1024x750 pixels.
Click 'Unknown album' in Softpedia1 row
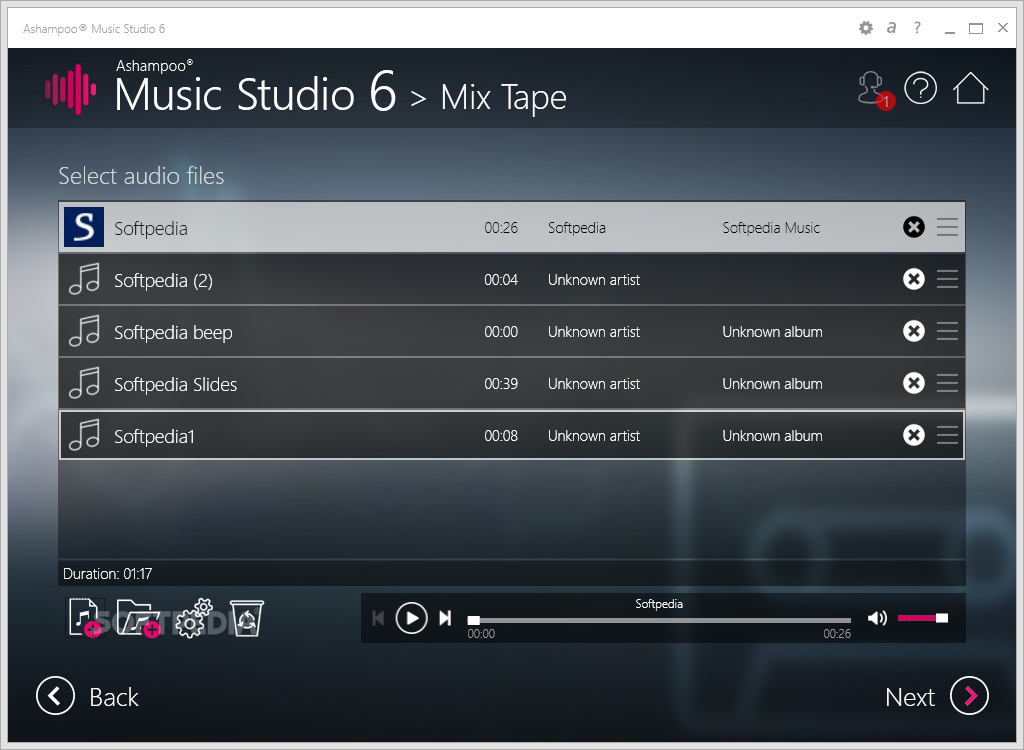772,436
